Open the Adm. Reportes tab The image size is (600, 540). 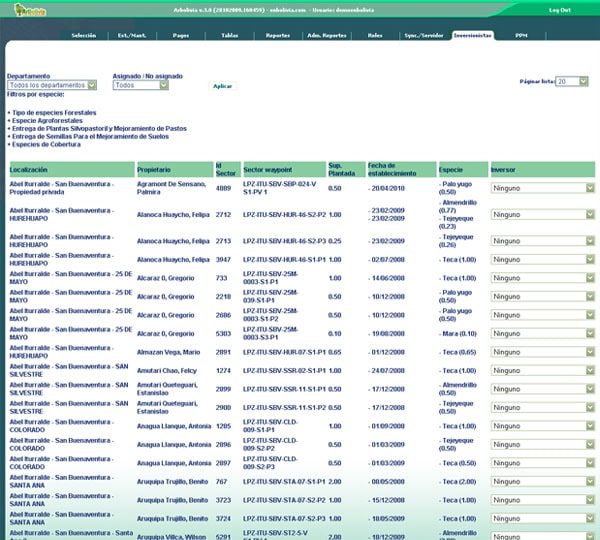[327, 36]
